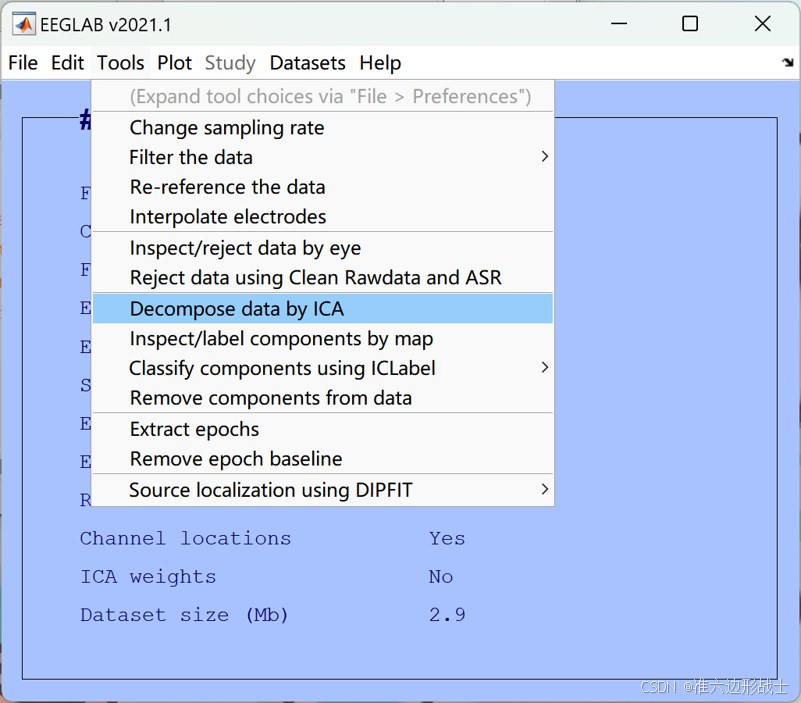Image resolution: width=801 pixels, height=703 pixels.
Task: Minimize the EEGLAB window
Action: coord(619,24)
